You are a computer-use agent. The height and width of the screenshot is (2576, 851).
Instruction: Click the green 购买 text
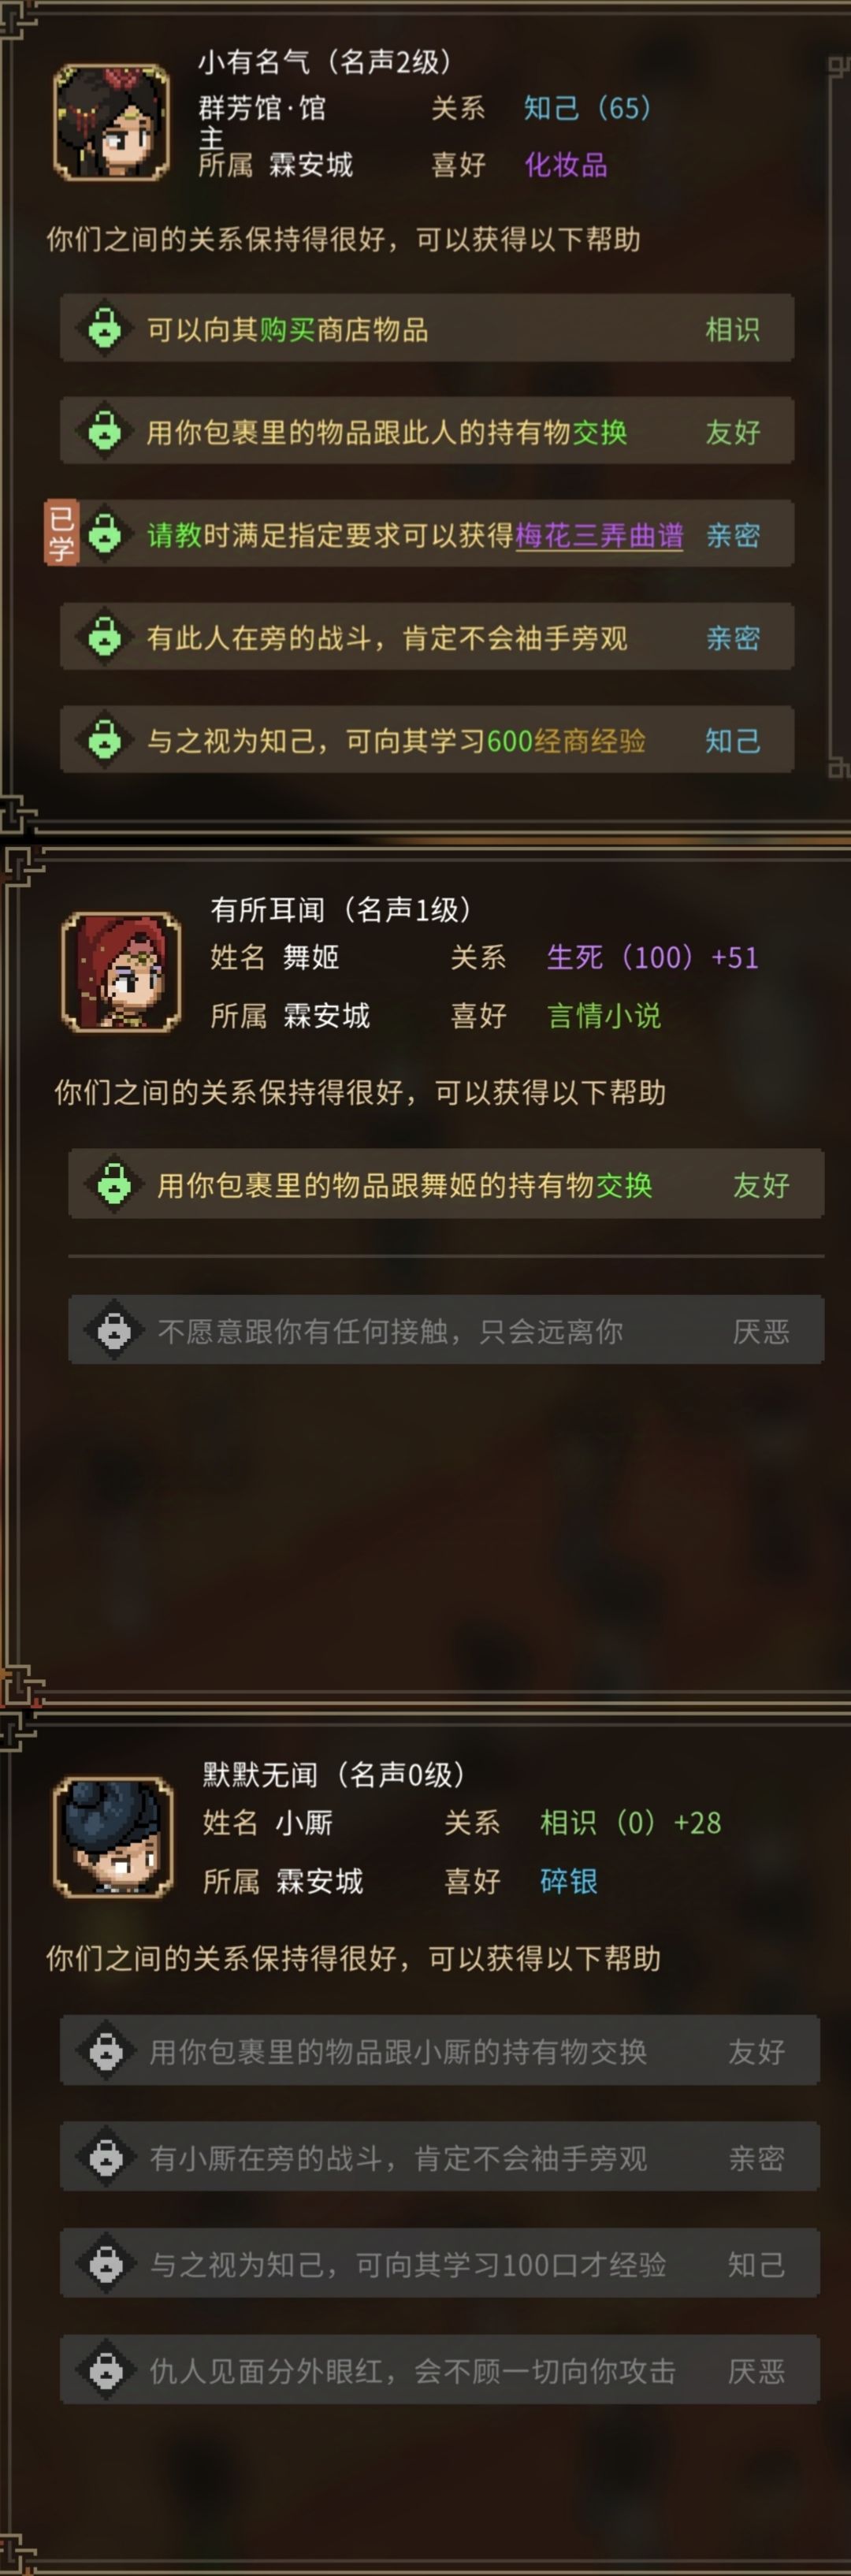[287, 329]
